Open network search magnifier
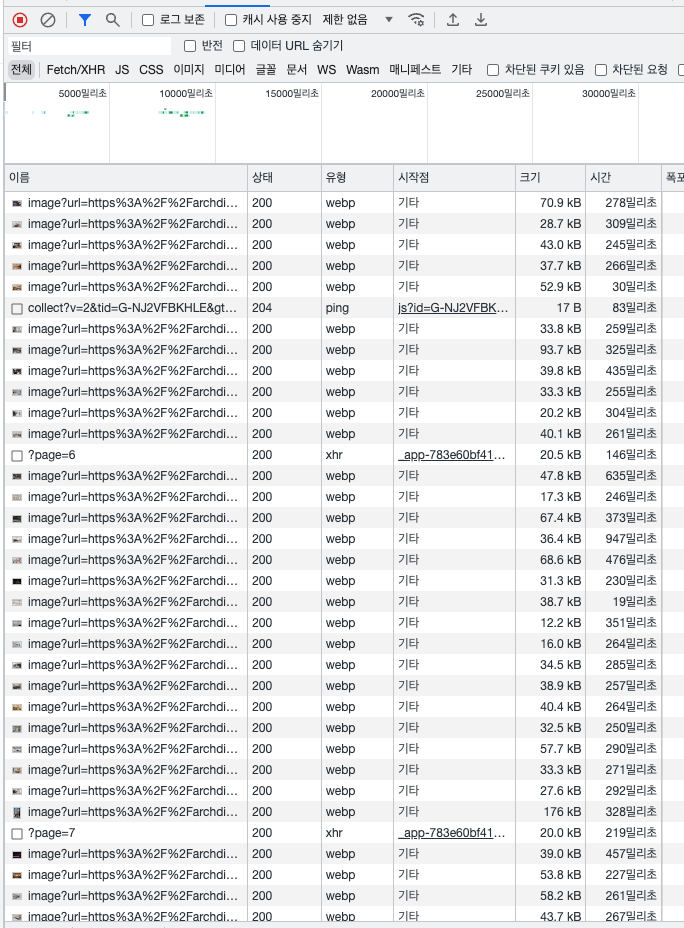The image size is (684, 928). tap(112, 20)
